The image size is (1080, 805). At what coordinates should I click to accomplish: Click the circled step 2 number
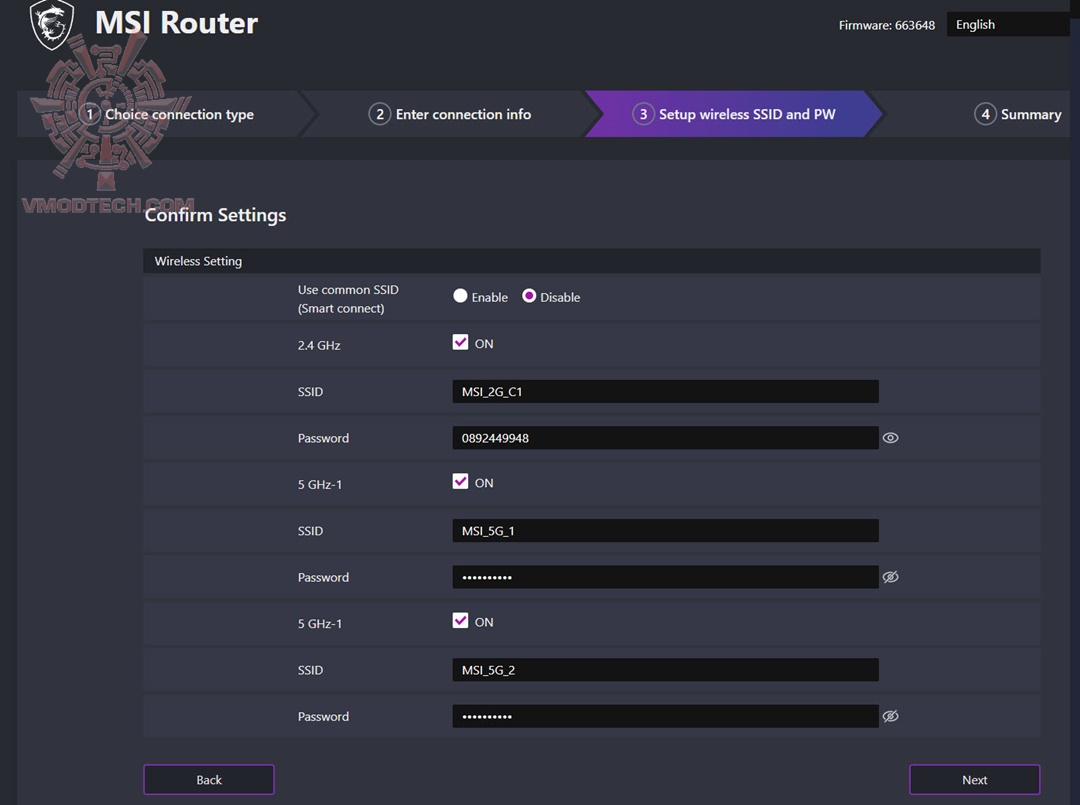[379, 114]
